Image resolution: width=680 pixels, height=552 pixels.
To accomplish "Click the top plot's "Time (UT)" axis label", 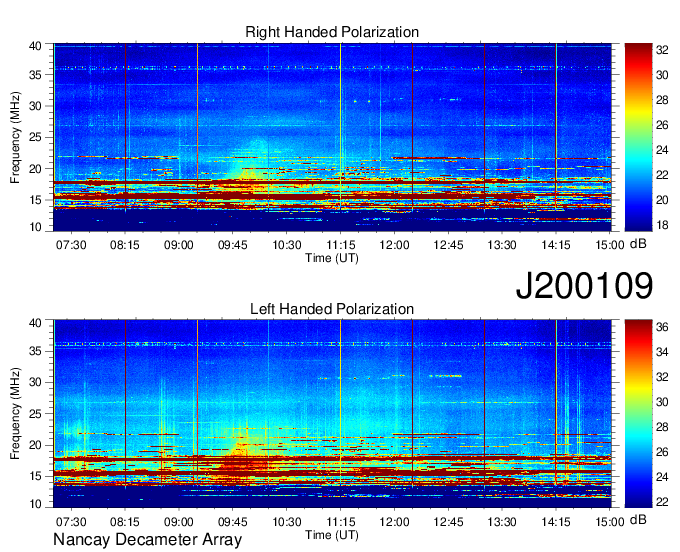I will pyautogui.click(x=332, y=258).
